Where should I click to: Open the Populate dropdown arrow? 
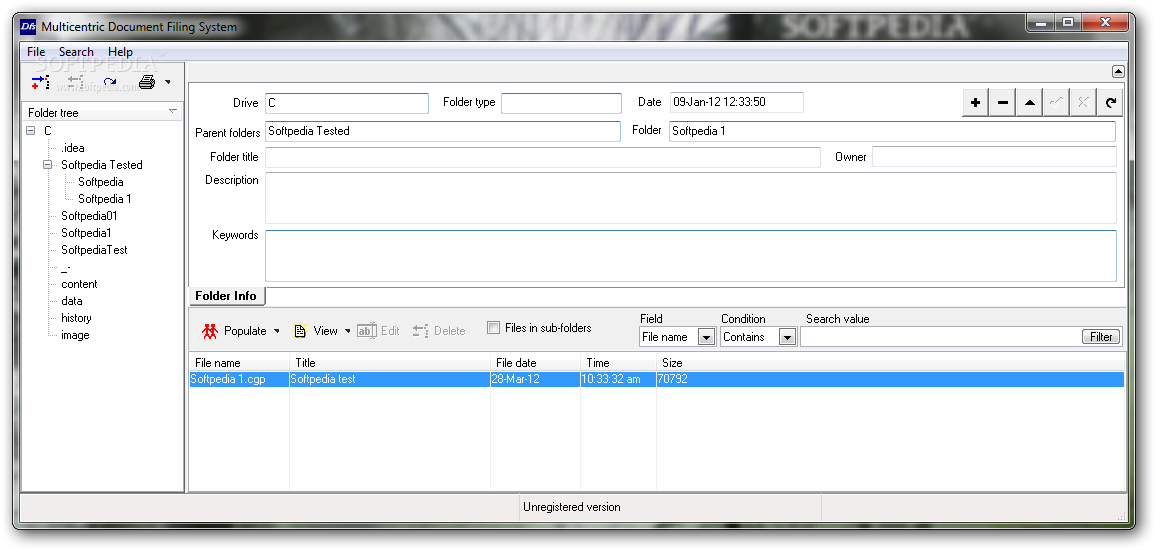(276, 331)
